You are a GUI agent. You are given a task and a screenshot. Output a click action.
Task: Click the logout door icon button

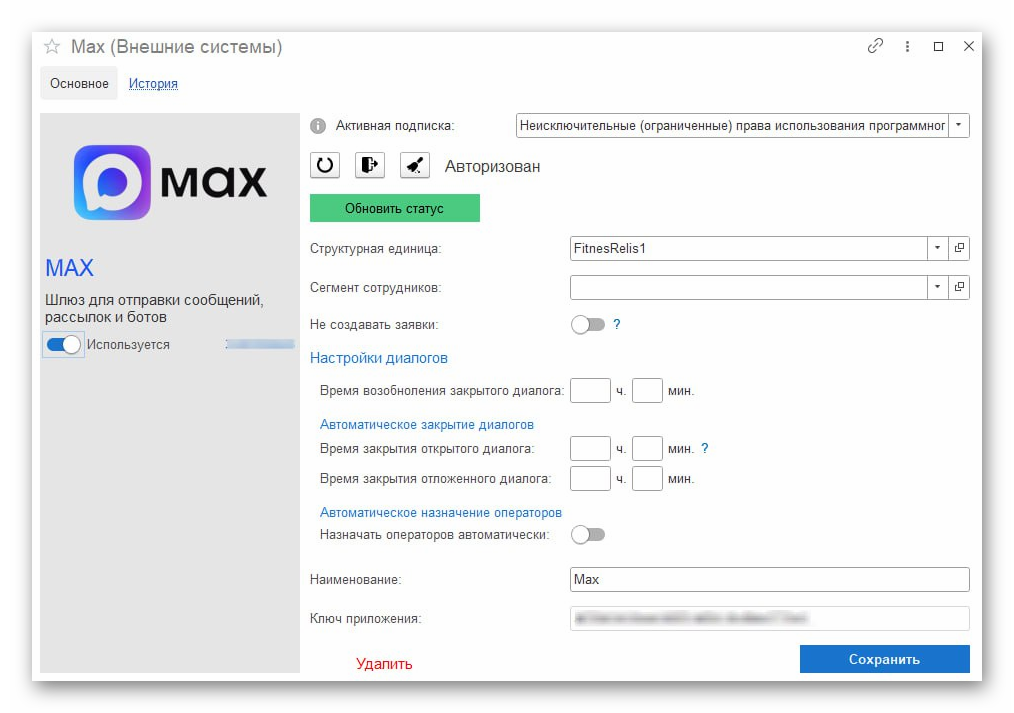370,165
